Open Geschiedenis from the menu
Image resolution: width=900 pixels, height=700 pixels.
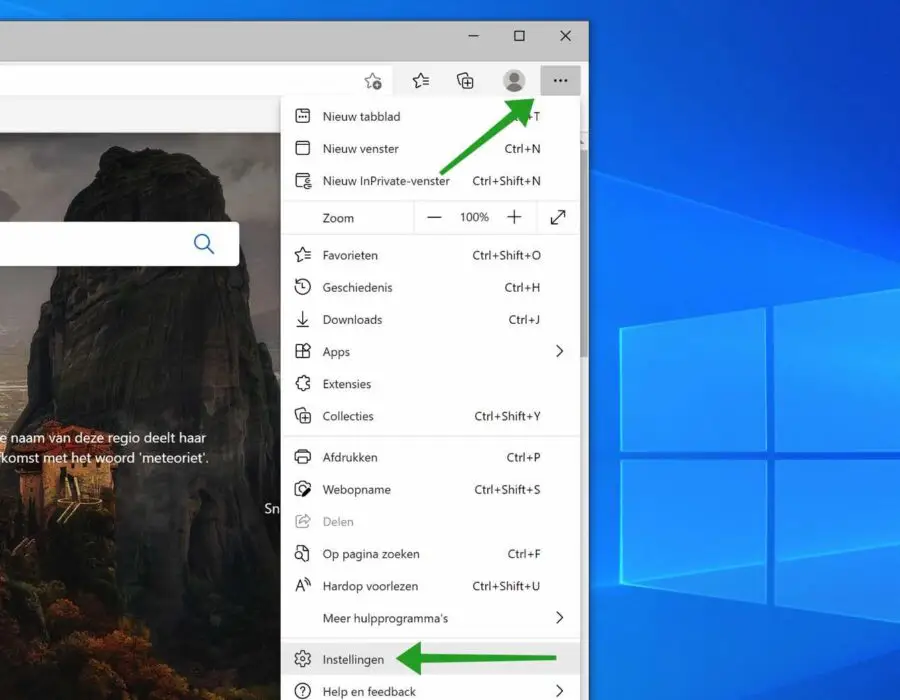(x=430, y=287)
